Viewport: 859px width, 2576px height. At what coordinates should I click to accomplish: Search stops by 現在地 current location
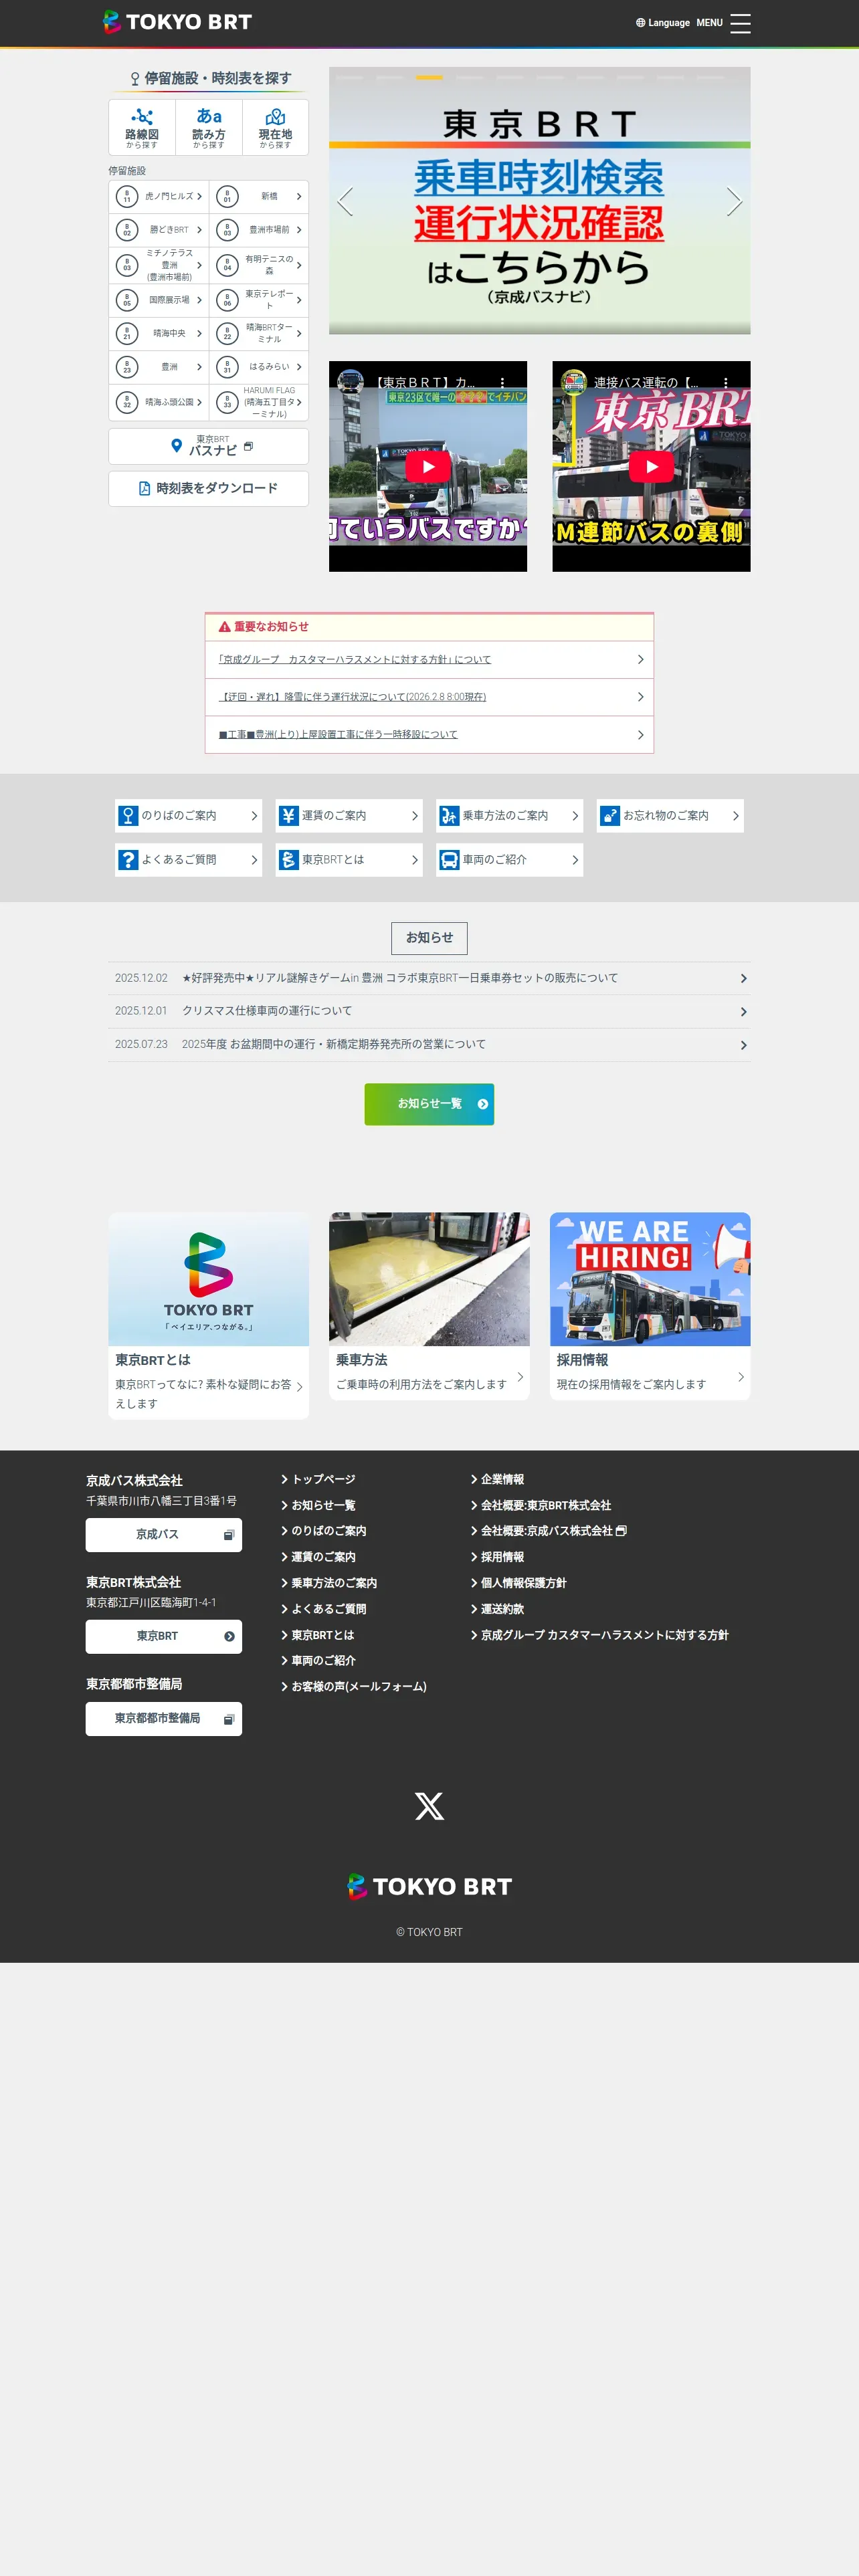pos(275,127)
